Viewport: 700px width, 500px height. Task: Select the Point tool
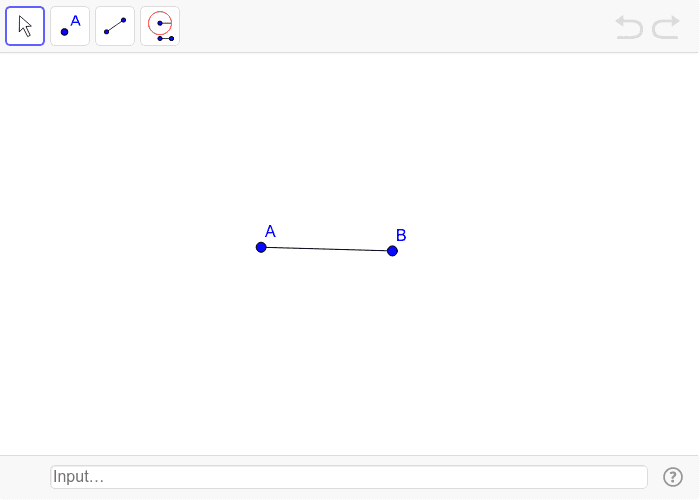coord(70,26)
